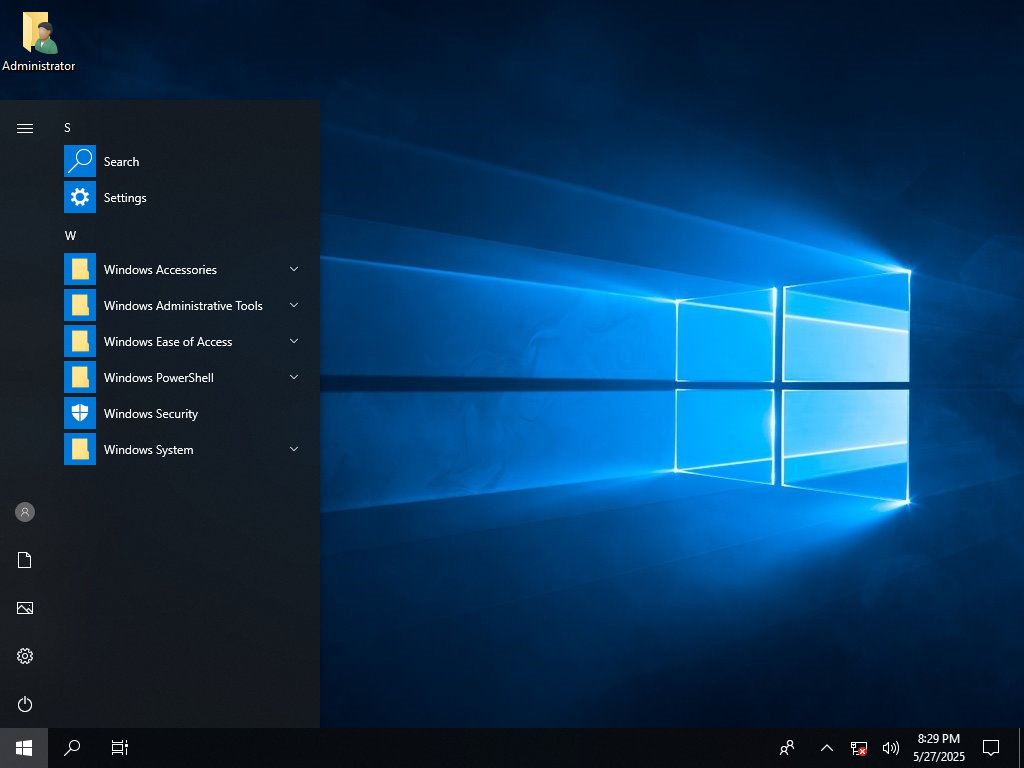The height and width of the screenshot is (768, 1024).
Task: Click the W letter group header
Action: coord(71,236)
